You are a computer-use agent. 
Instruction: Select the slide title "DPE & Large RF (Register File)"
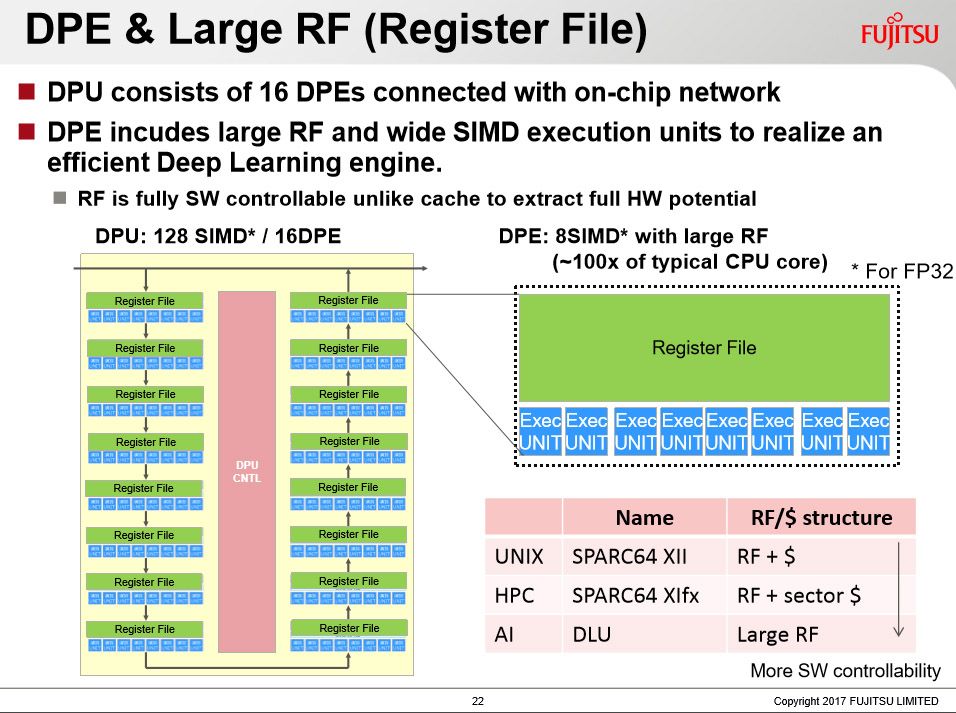point(337,29)
